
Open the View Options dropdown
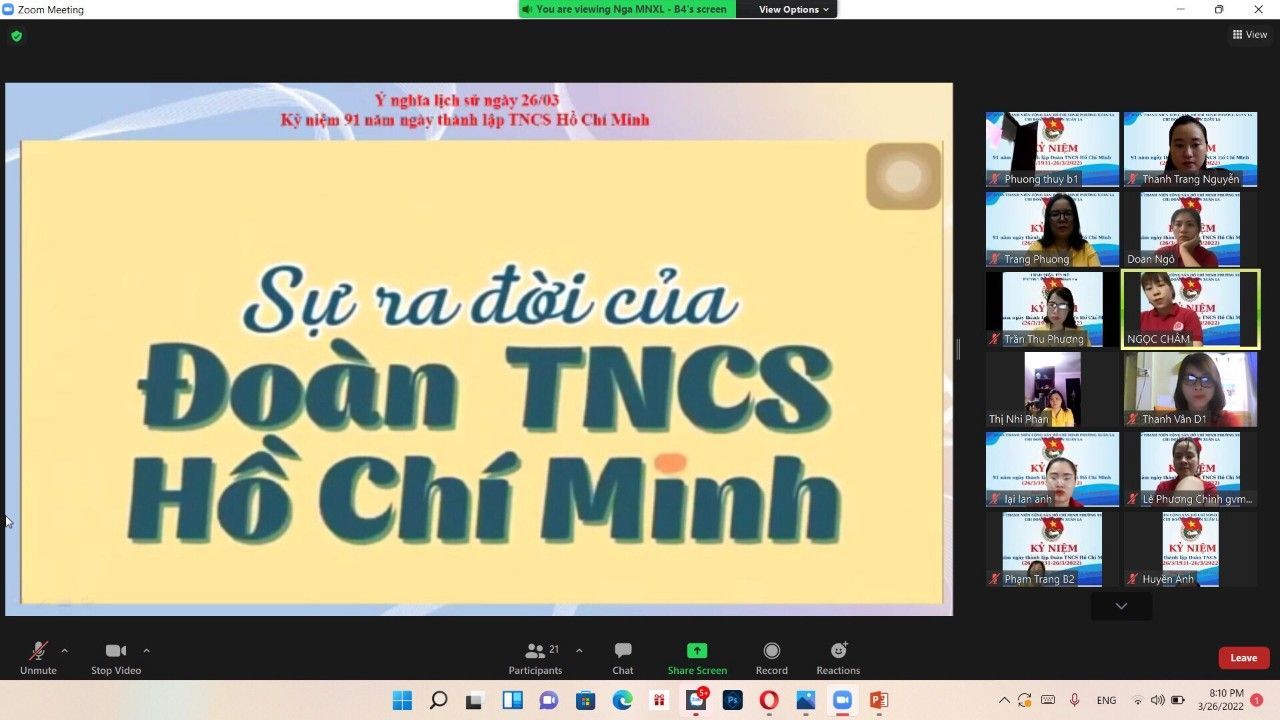point(794,9)
